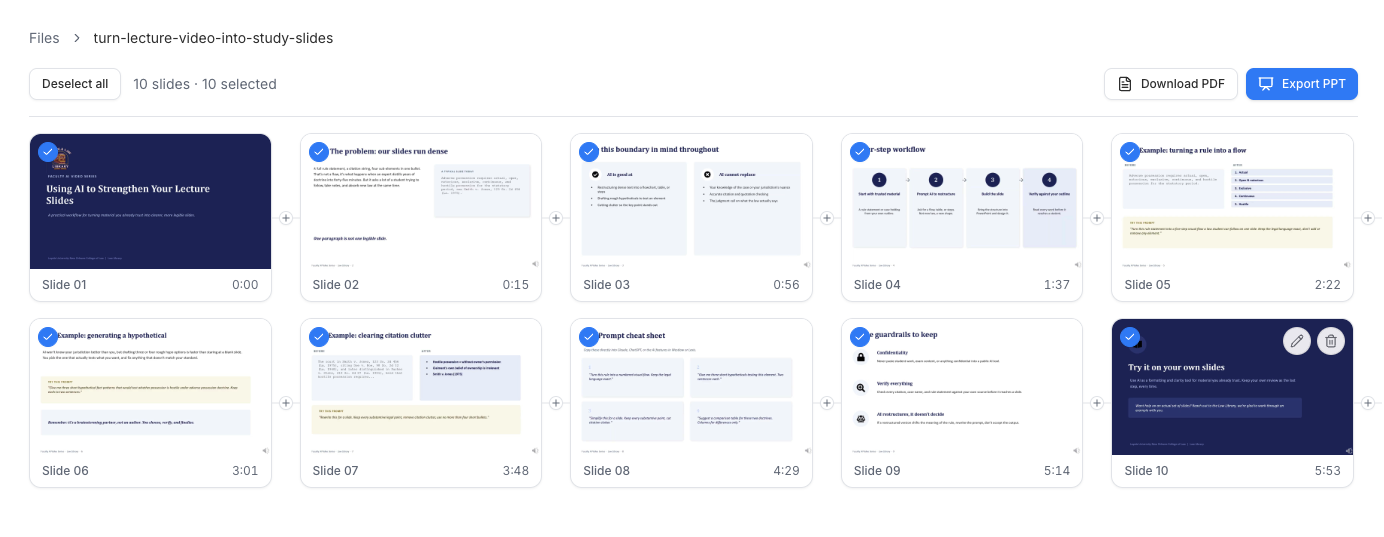Image resolution: width=1384 pixels, height=537 pixels.
Task: Open the Slide 01 title thumbnail
Action: pyautogui.click(x=150, y=202)
